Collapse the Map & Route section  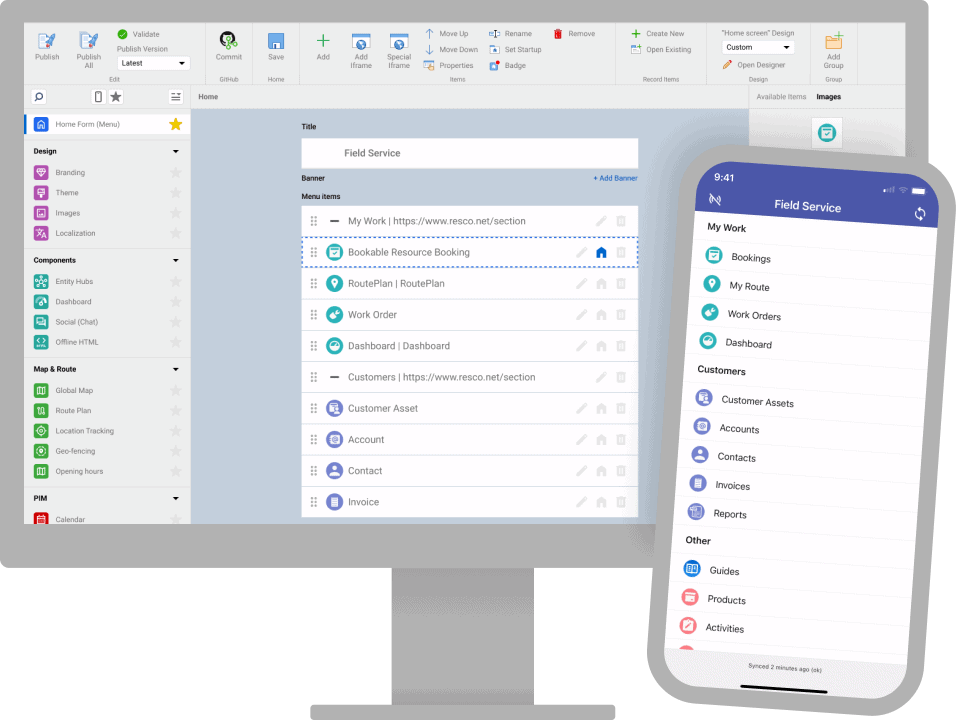176,369
